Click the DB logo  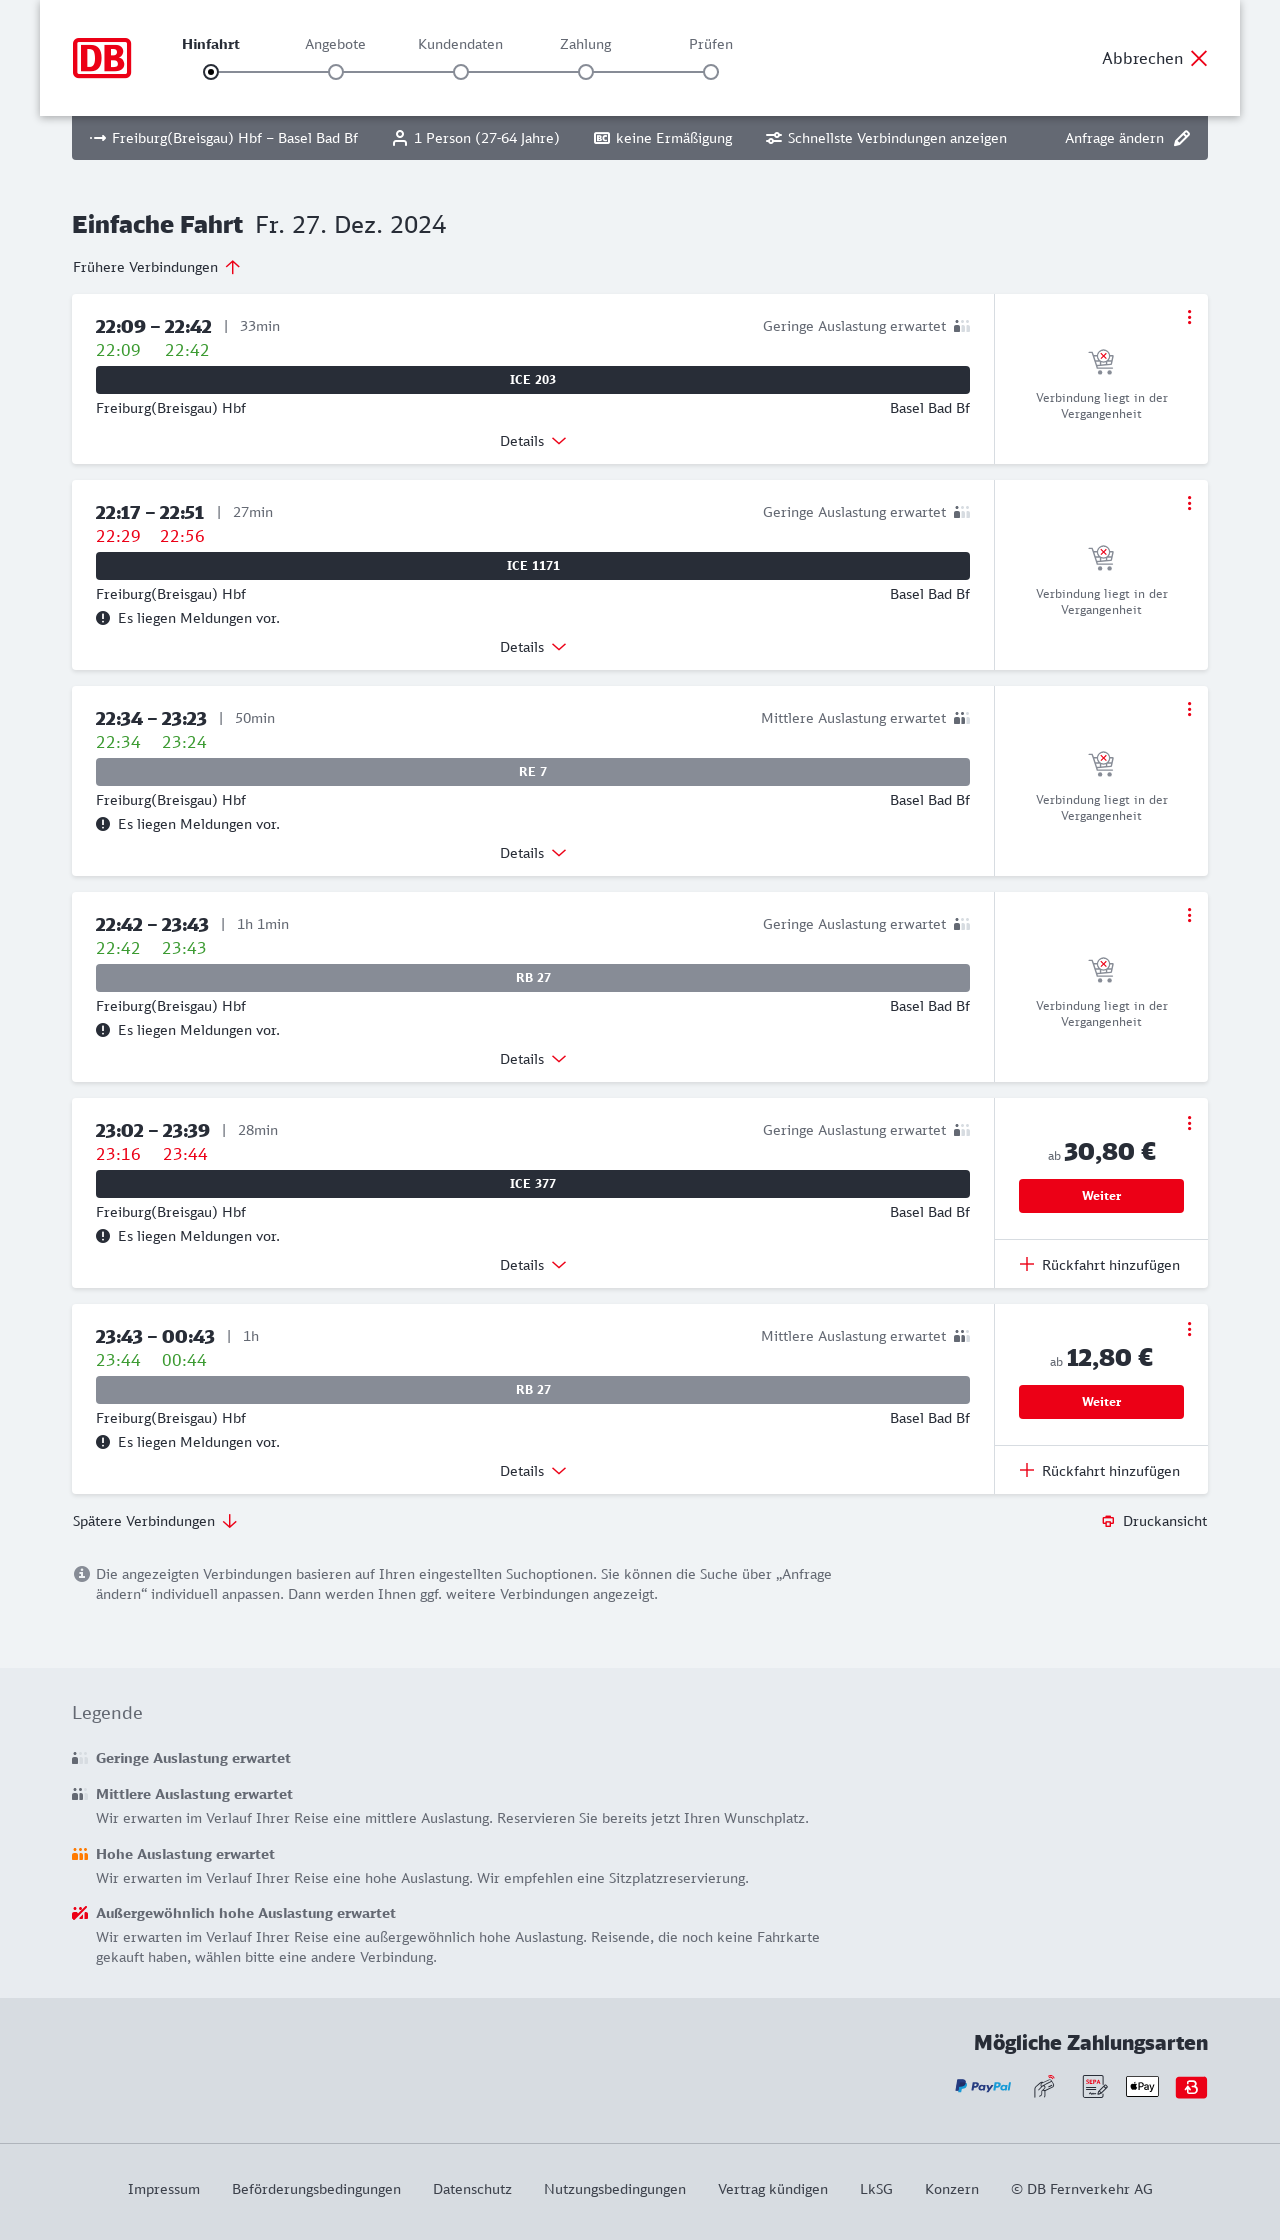click(102, 58)
